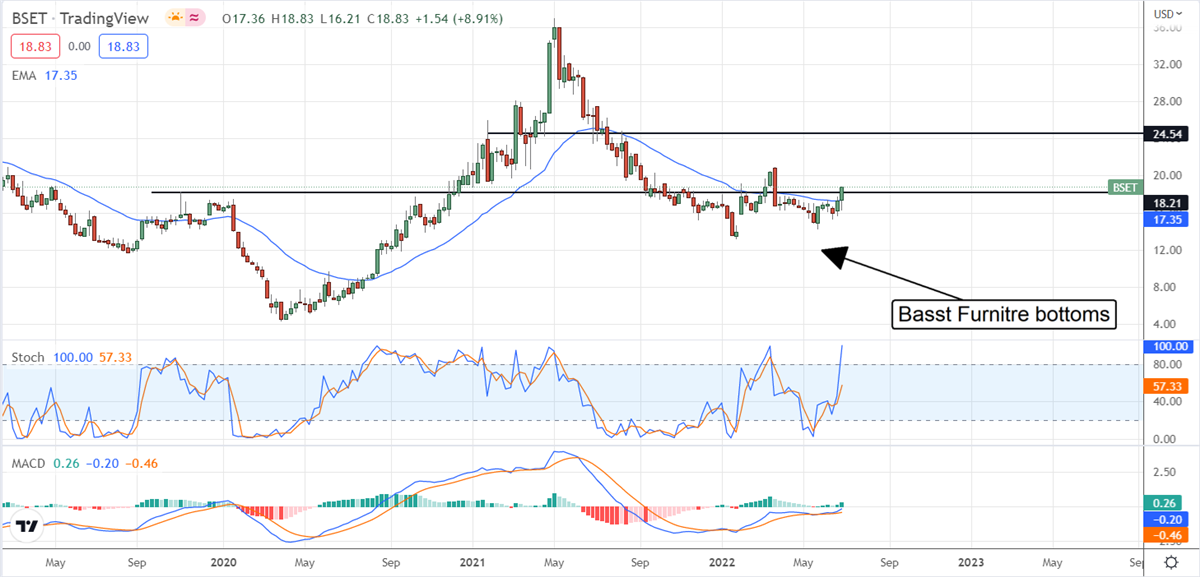Viewport: 1200px width, 577px height.
Task: Click the green BSET symbol tag
Action: pyautogui.click(x=1124, y=187)
